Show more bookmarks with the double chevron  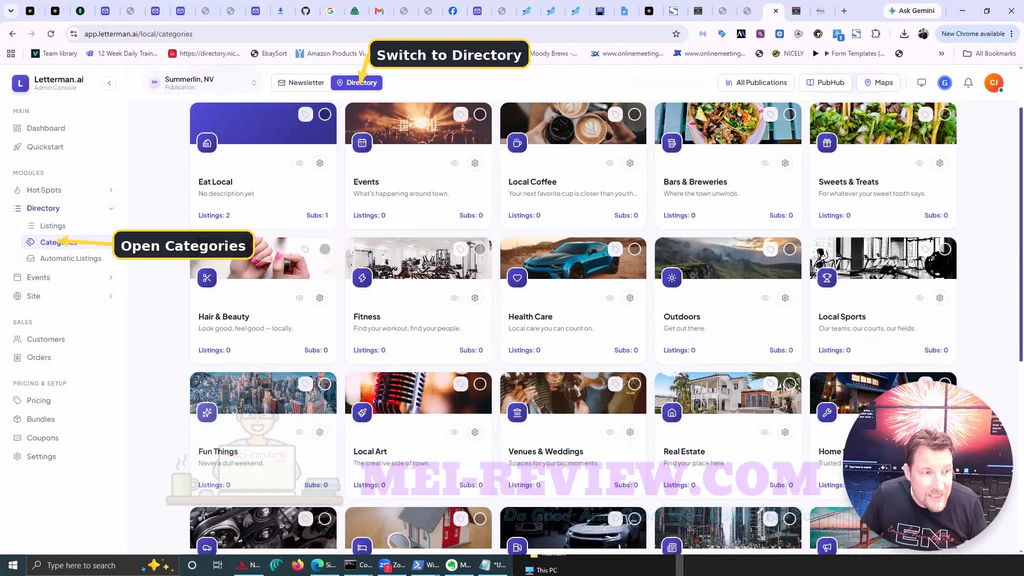941,54
